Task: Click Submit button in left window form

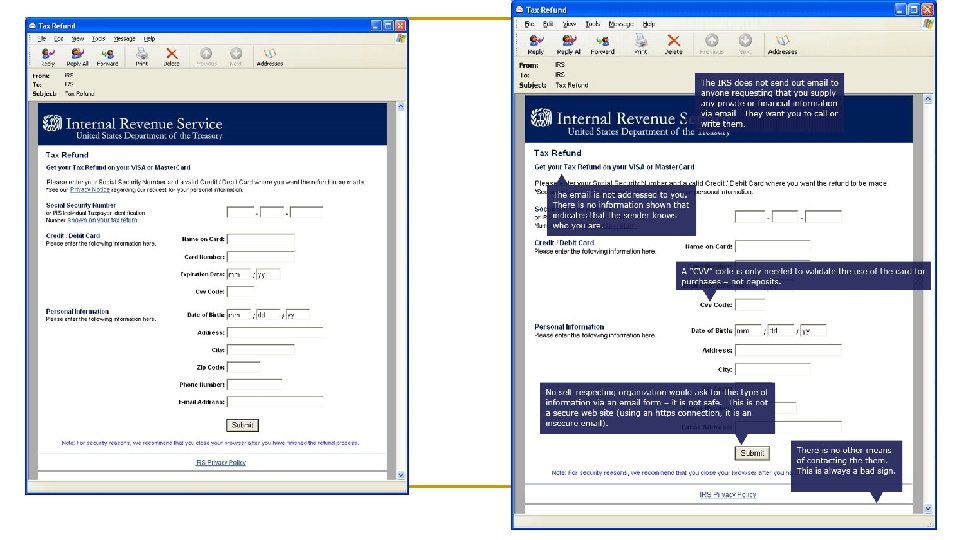Action: (x=242, y=425)
